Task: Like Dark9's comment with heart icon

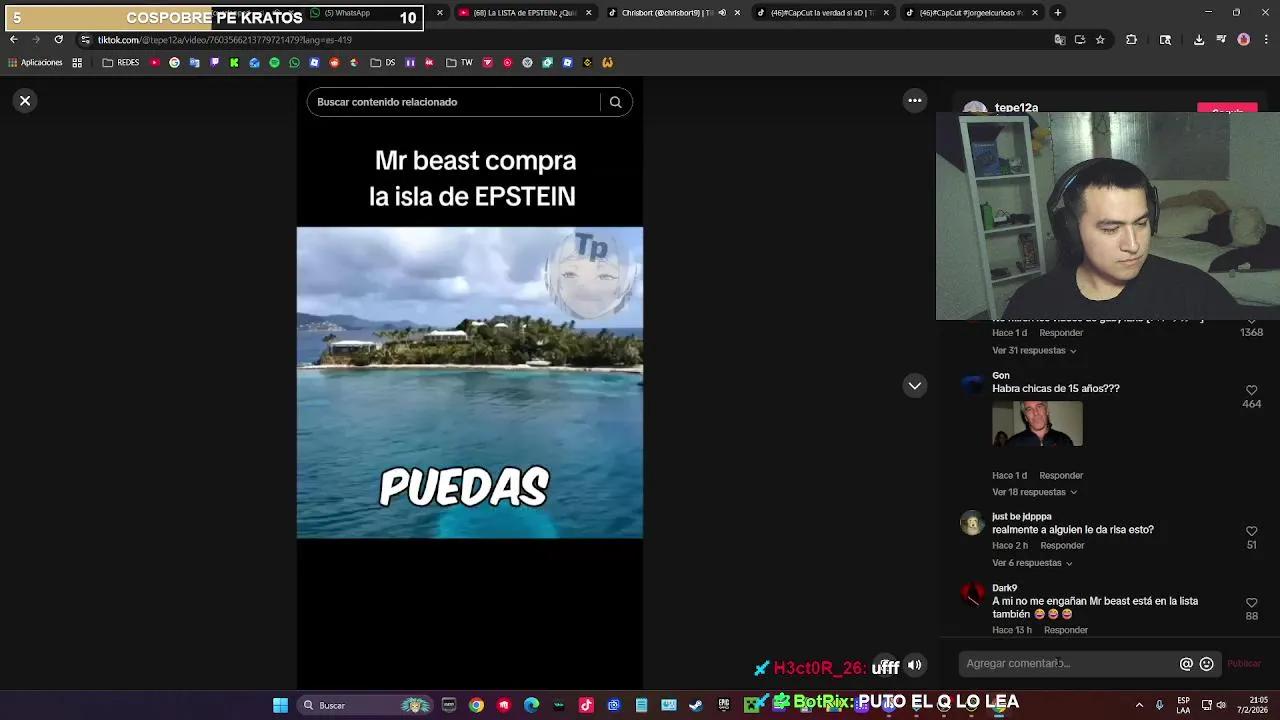Action: point(1251,603)
